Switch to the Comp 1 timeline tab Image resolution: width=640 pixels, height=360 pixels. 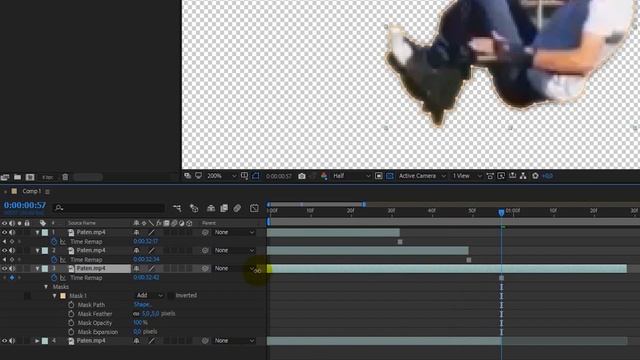31,191
